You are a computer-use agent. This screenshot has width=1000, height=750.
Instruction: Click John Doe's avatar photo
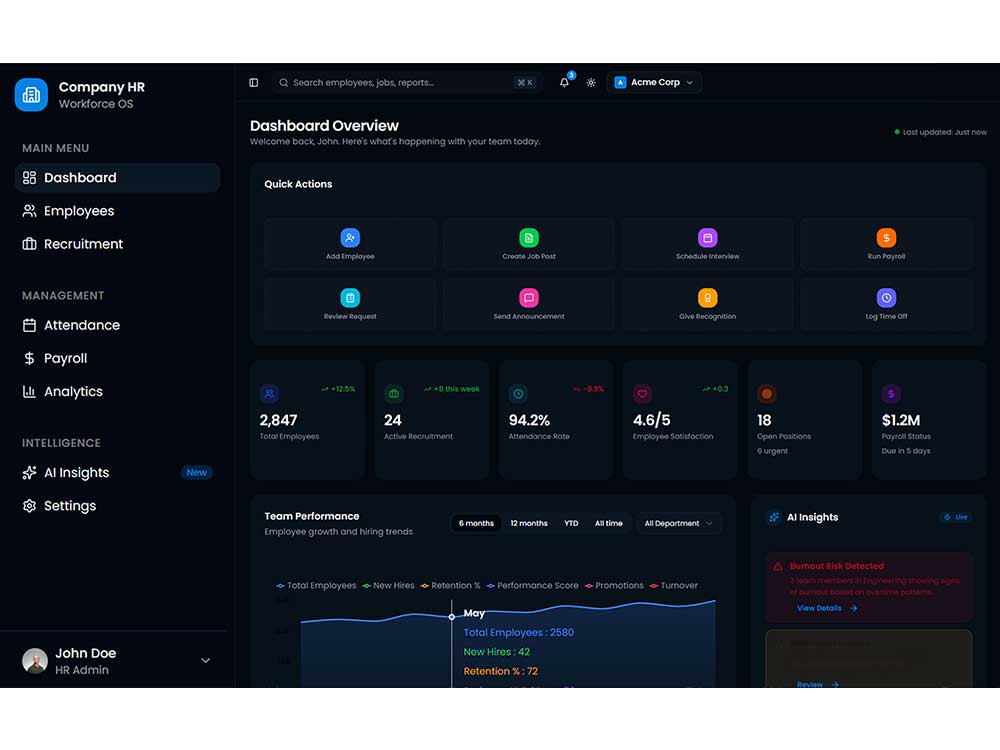[x=35, y=661]
